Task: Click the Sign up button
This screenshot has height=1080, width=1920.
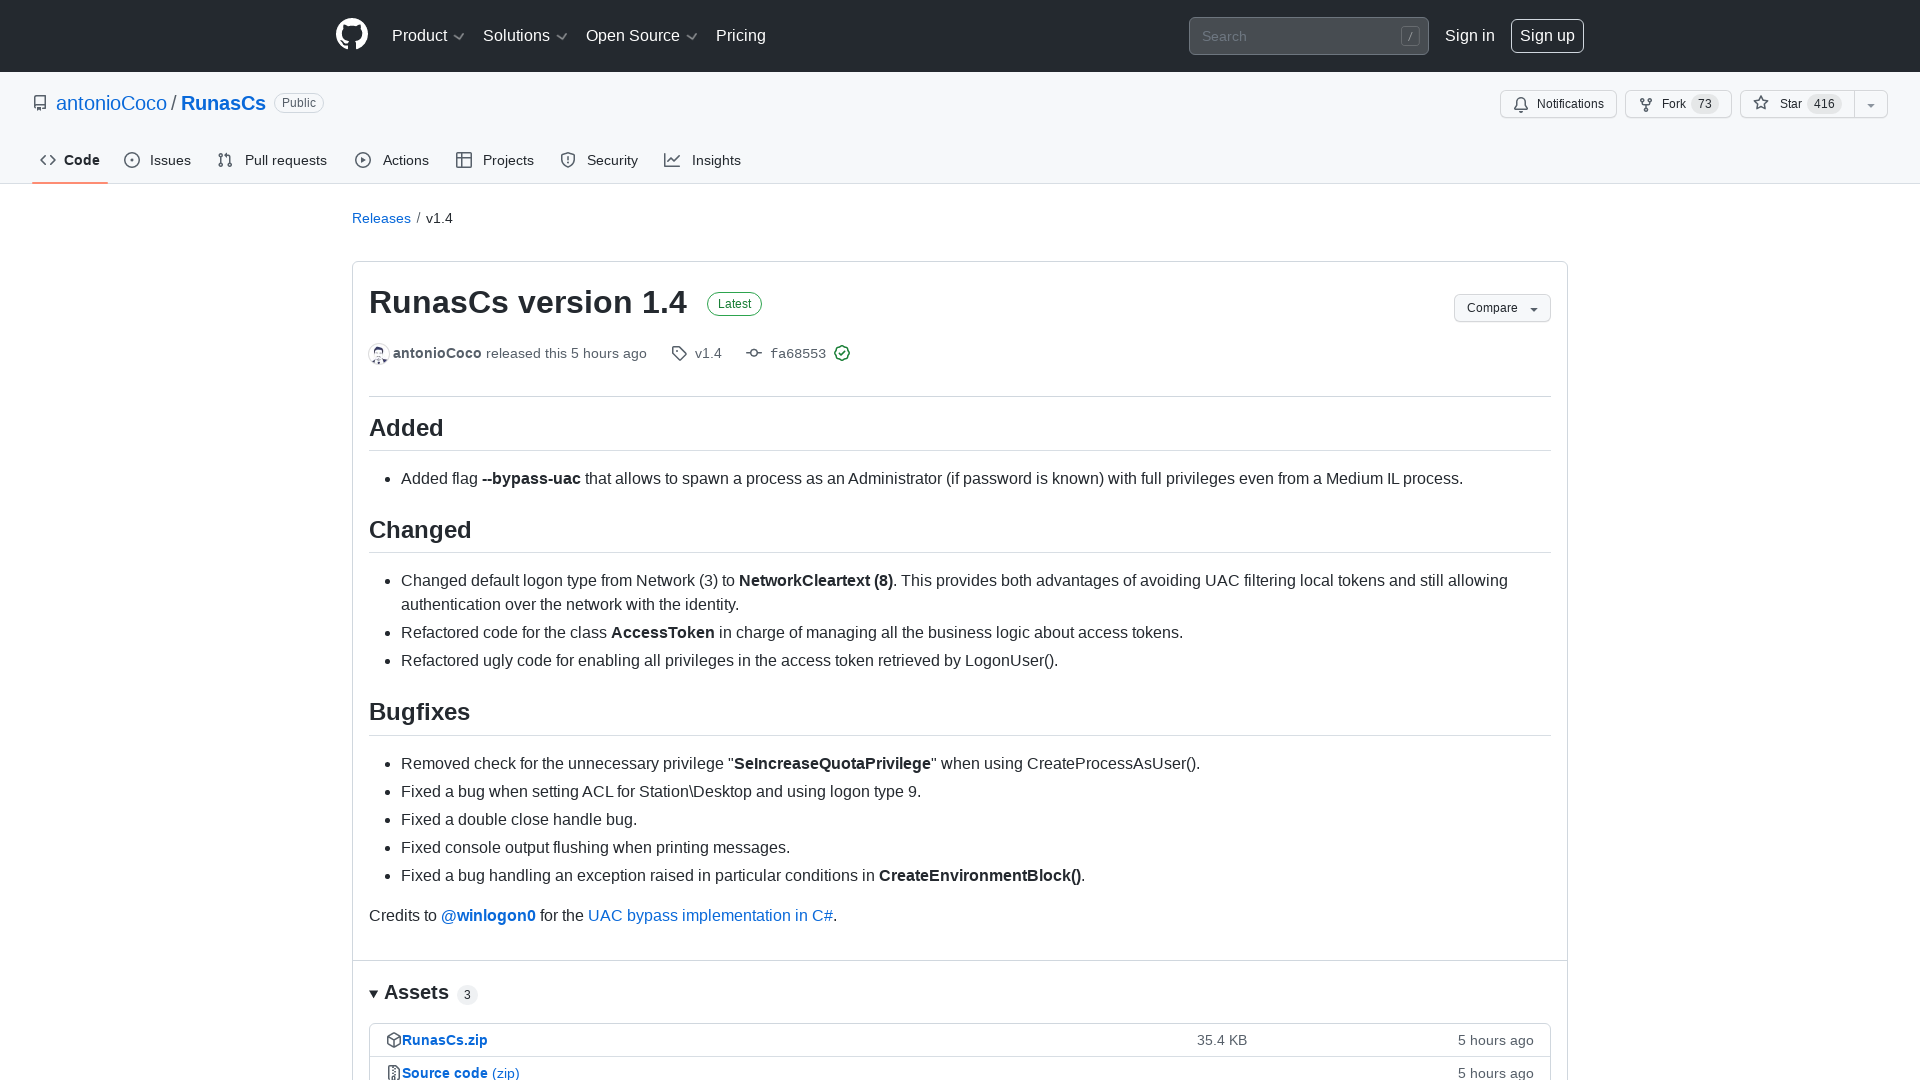Action: (1547, 35)
